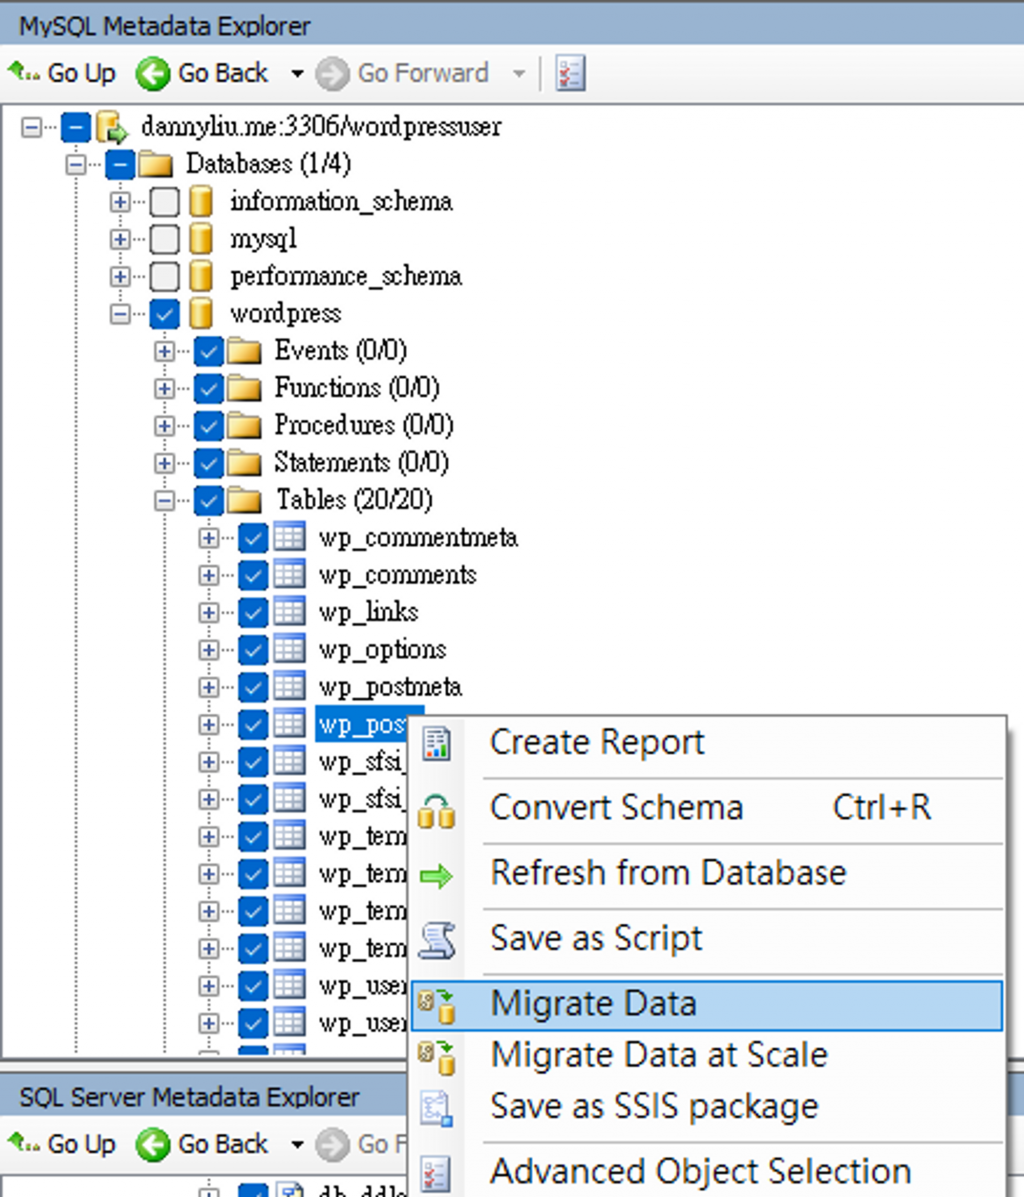Open Go Back history dropdown in MySQL explorer
Image resolution: width=1024 pixels, height=1197 pixels.
[x=296, y=74]
